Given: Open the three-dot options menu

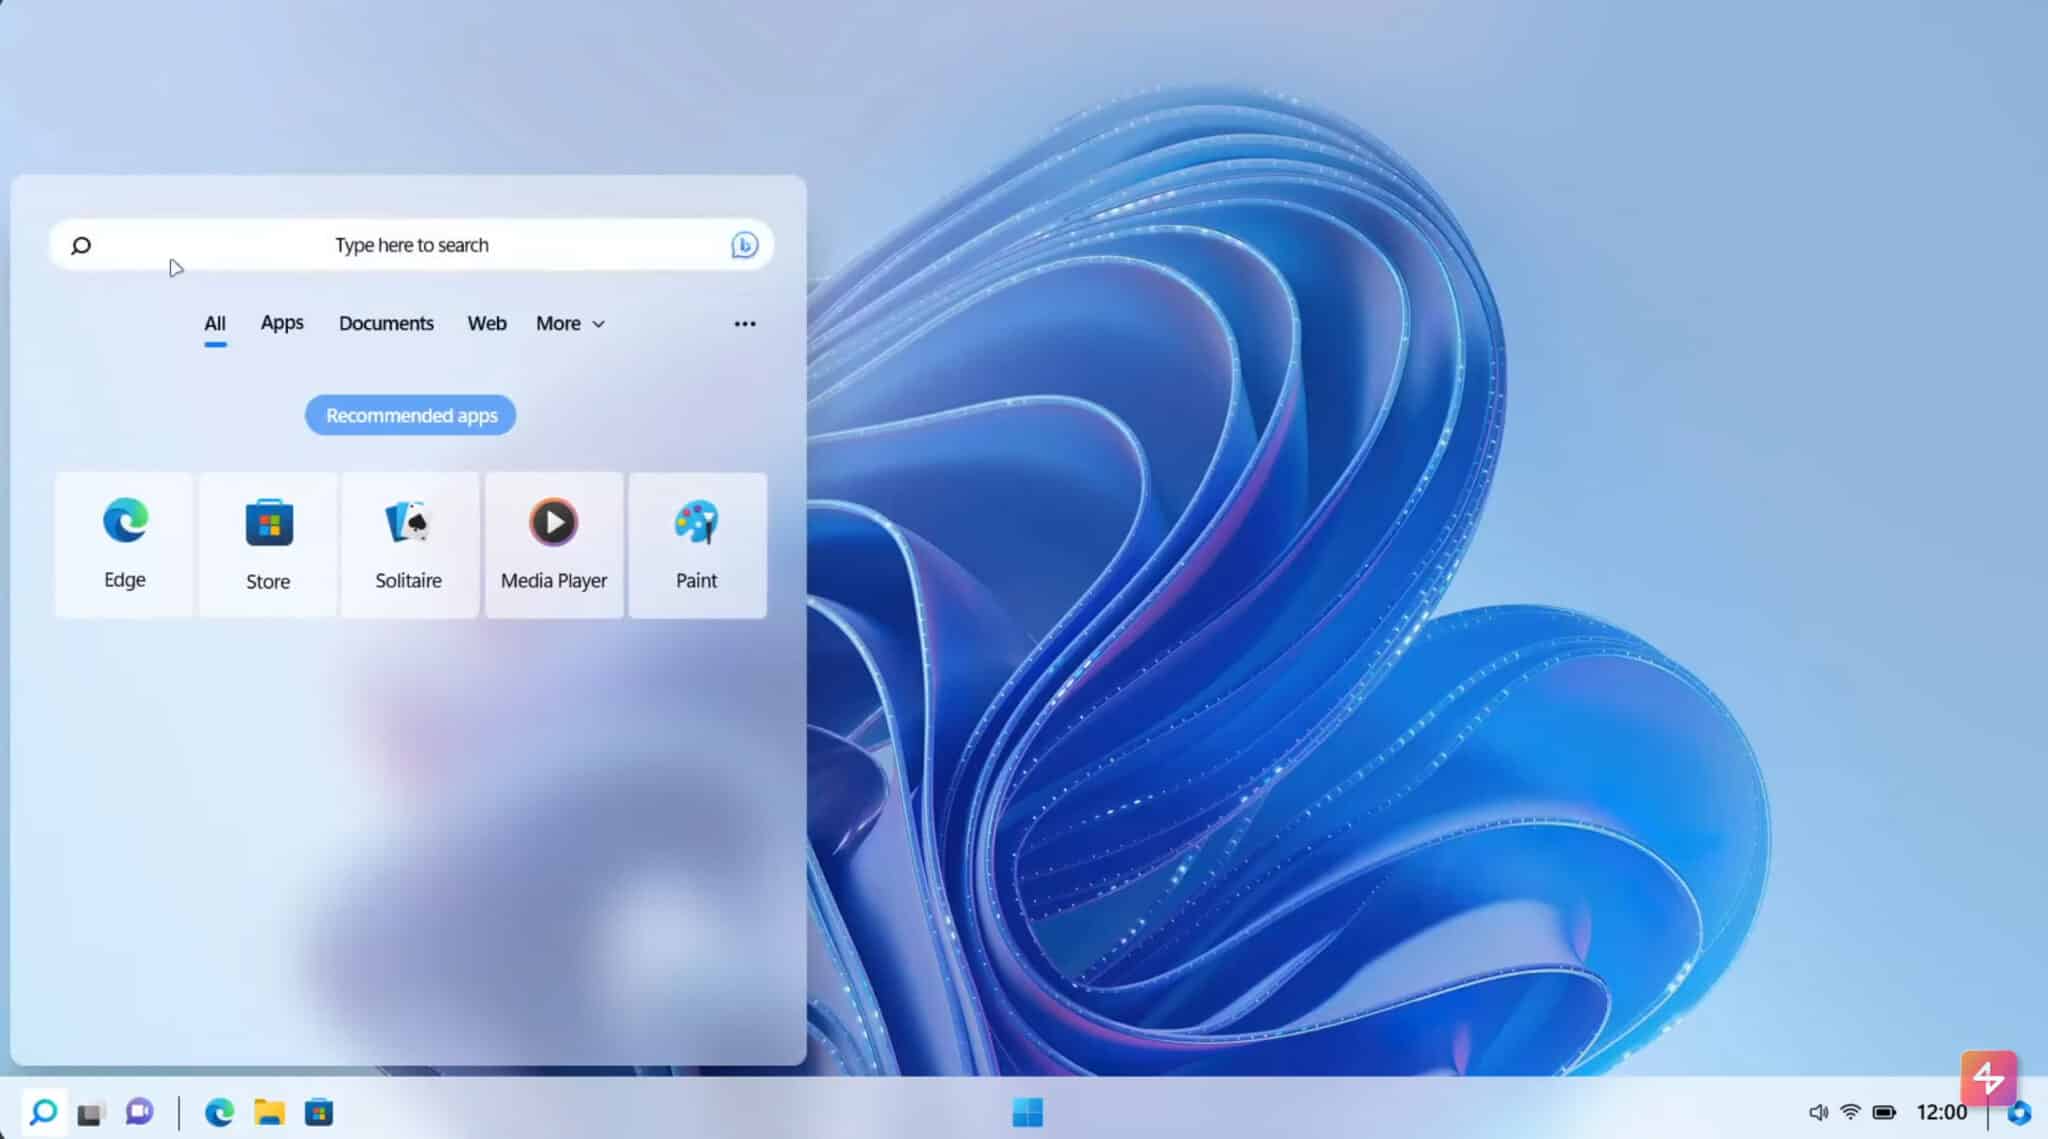Looking at the screenshot, I should point(744,323).
